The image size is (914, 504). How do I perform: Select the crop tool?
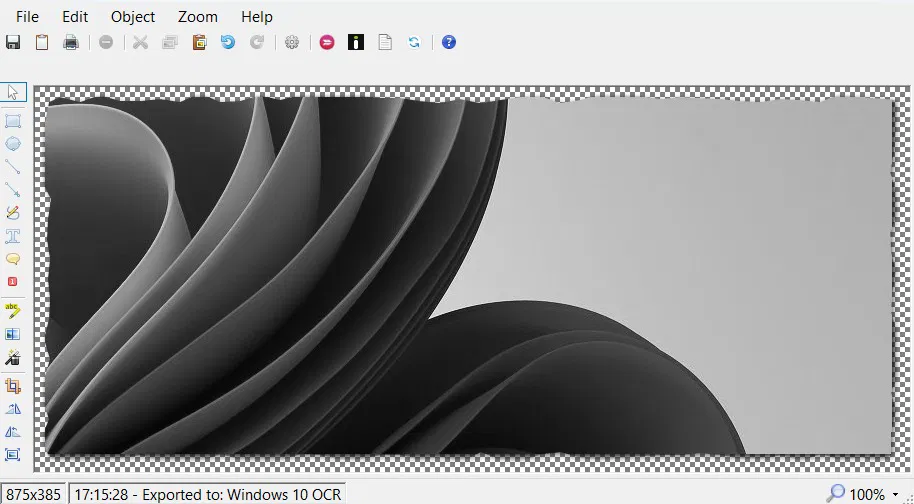pos(13,386)
